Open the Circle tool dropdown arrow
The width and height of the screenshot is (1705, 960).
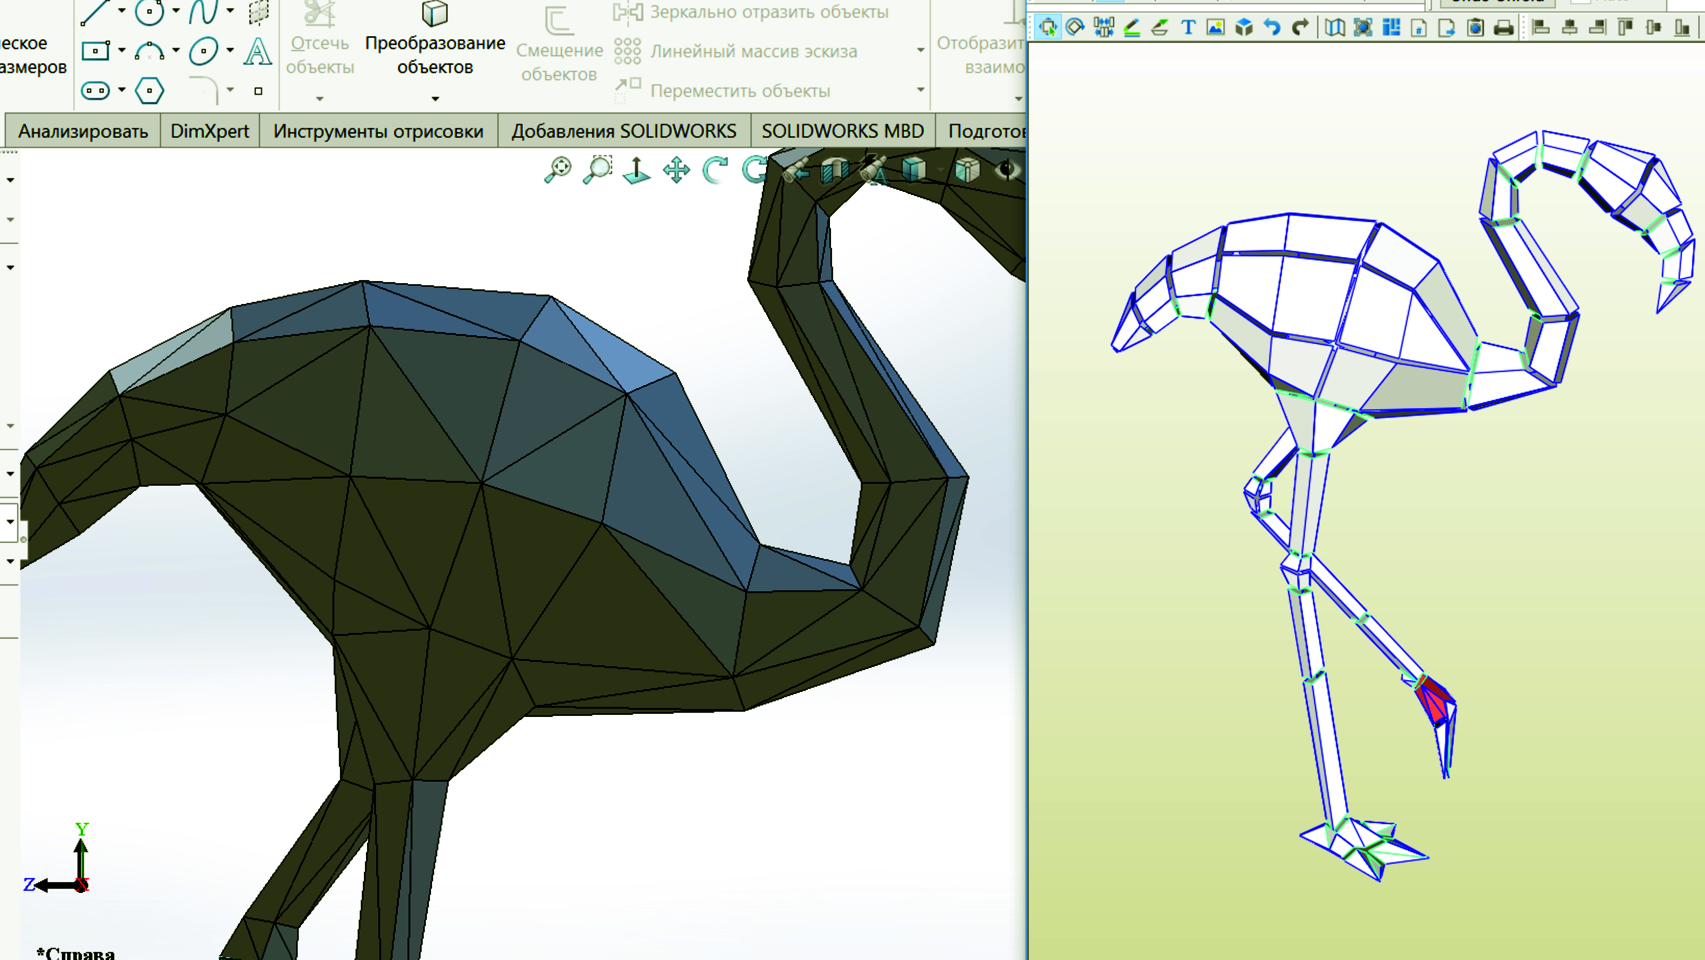click(176, 11)
